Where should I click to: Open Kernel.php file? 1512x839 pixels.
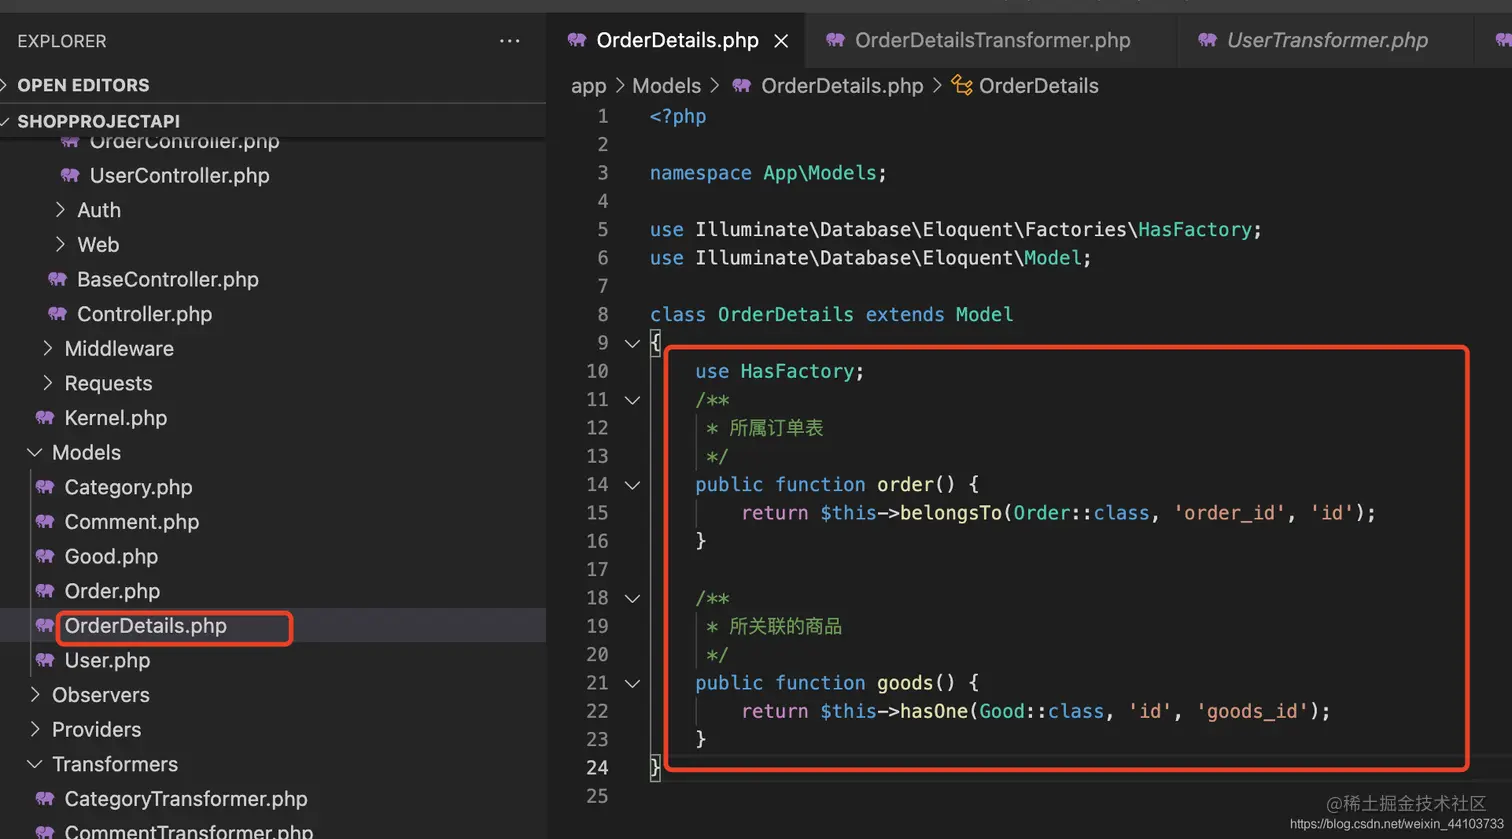pyautogui.click(x=115, y=418)
